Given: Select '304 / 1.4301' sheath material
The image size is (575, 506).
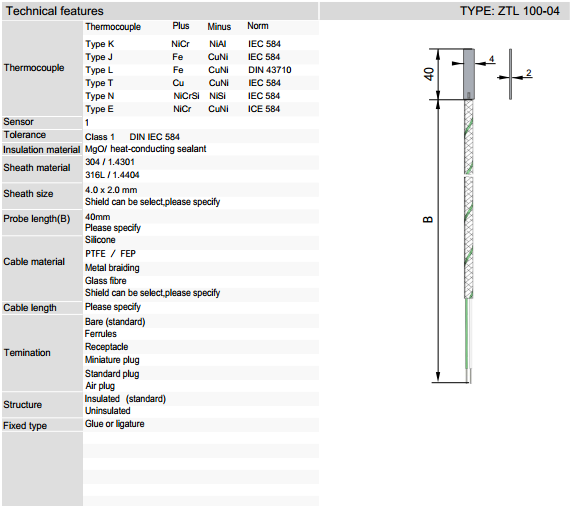Looking at the screenshot, I should 110,162.
